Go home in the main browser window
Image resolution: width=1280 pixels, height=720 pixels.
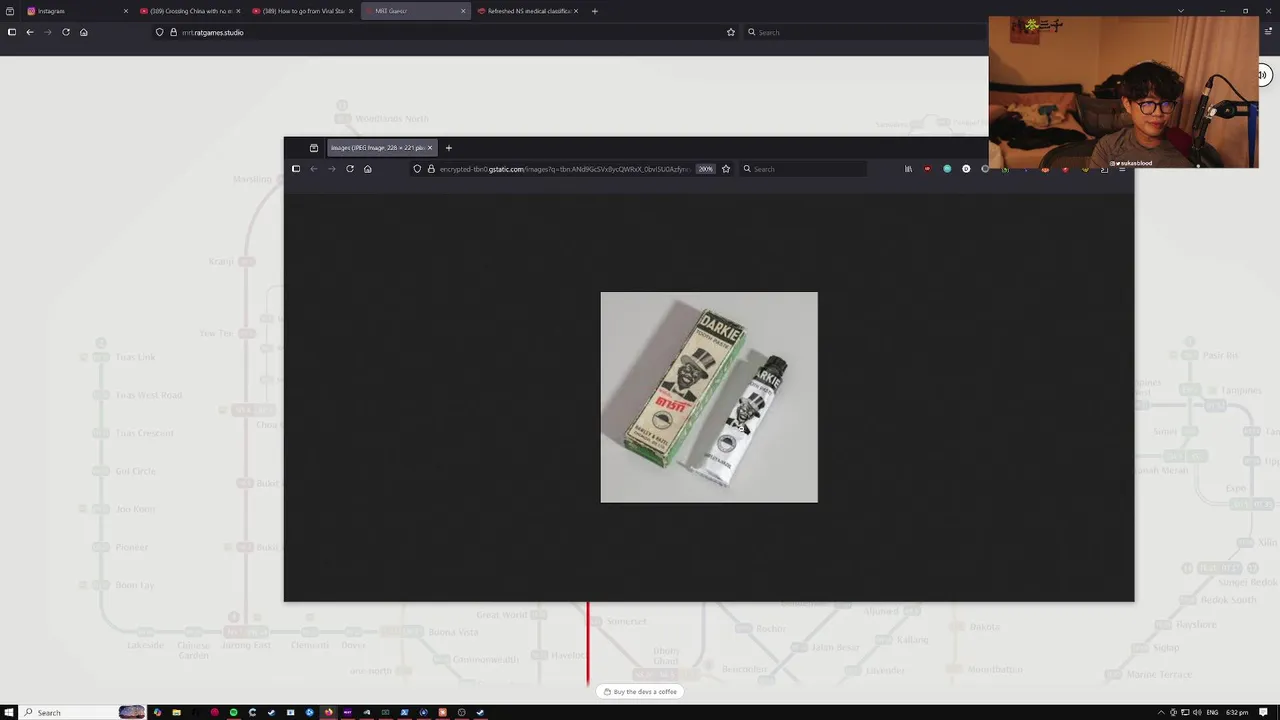pos(84,32)
